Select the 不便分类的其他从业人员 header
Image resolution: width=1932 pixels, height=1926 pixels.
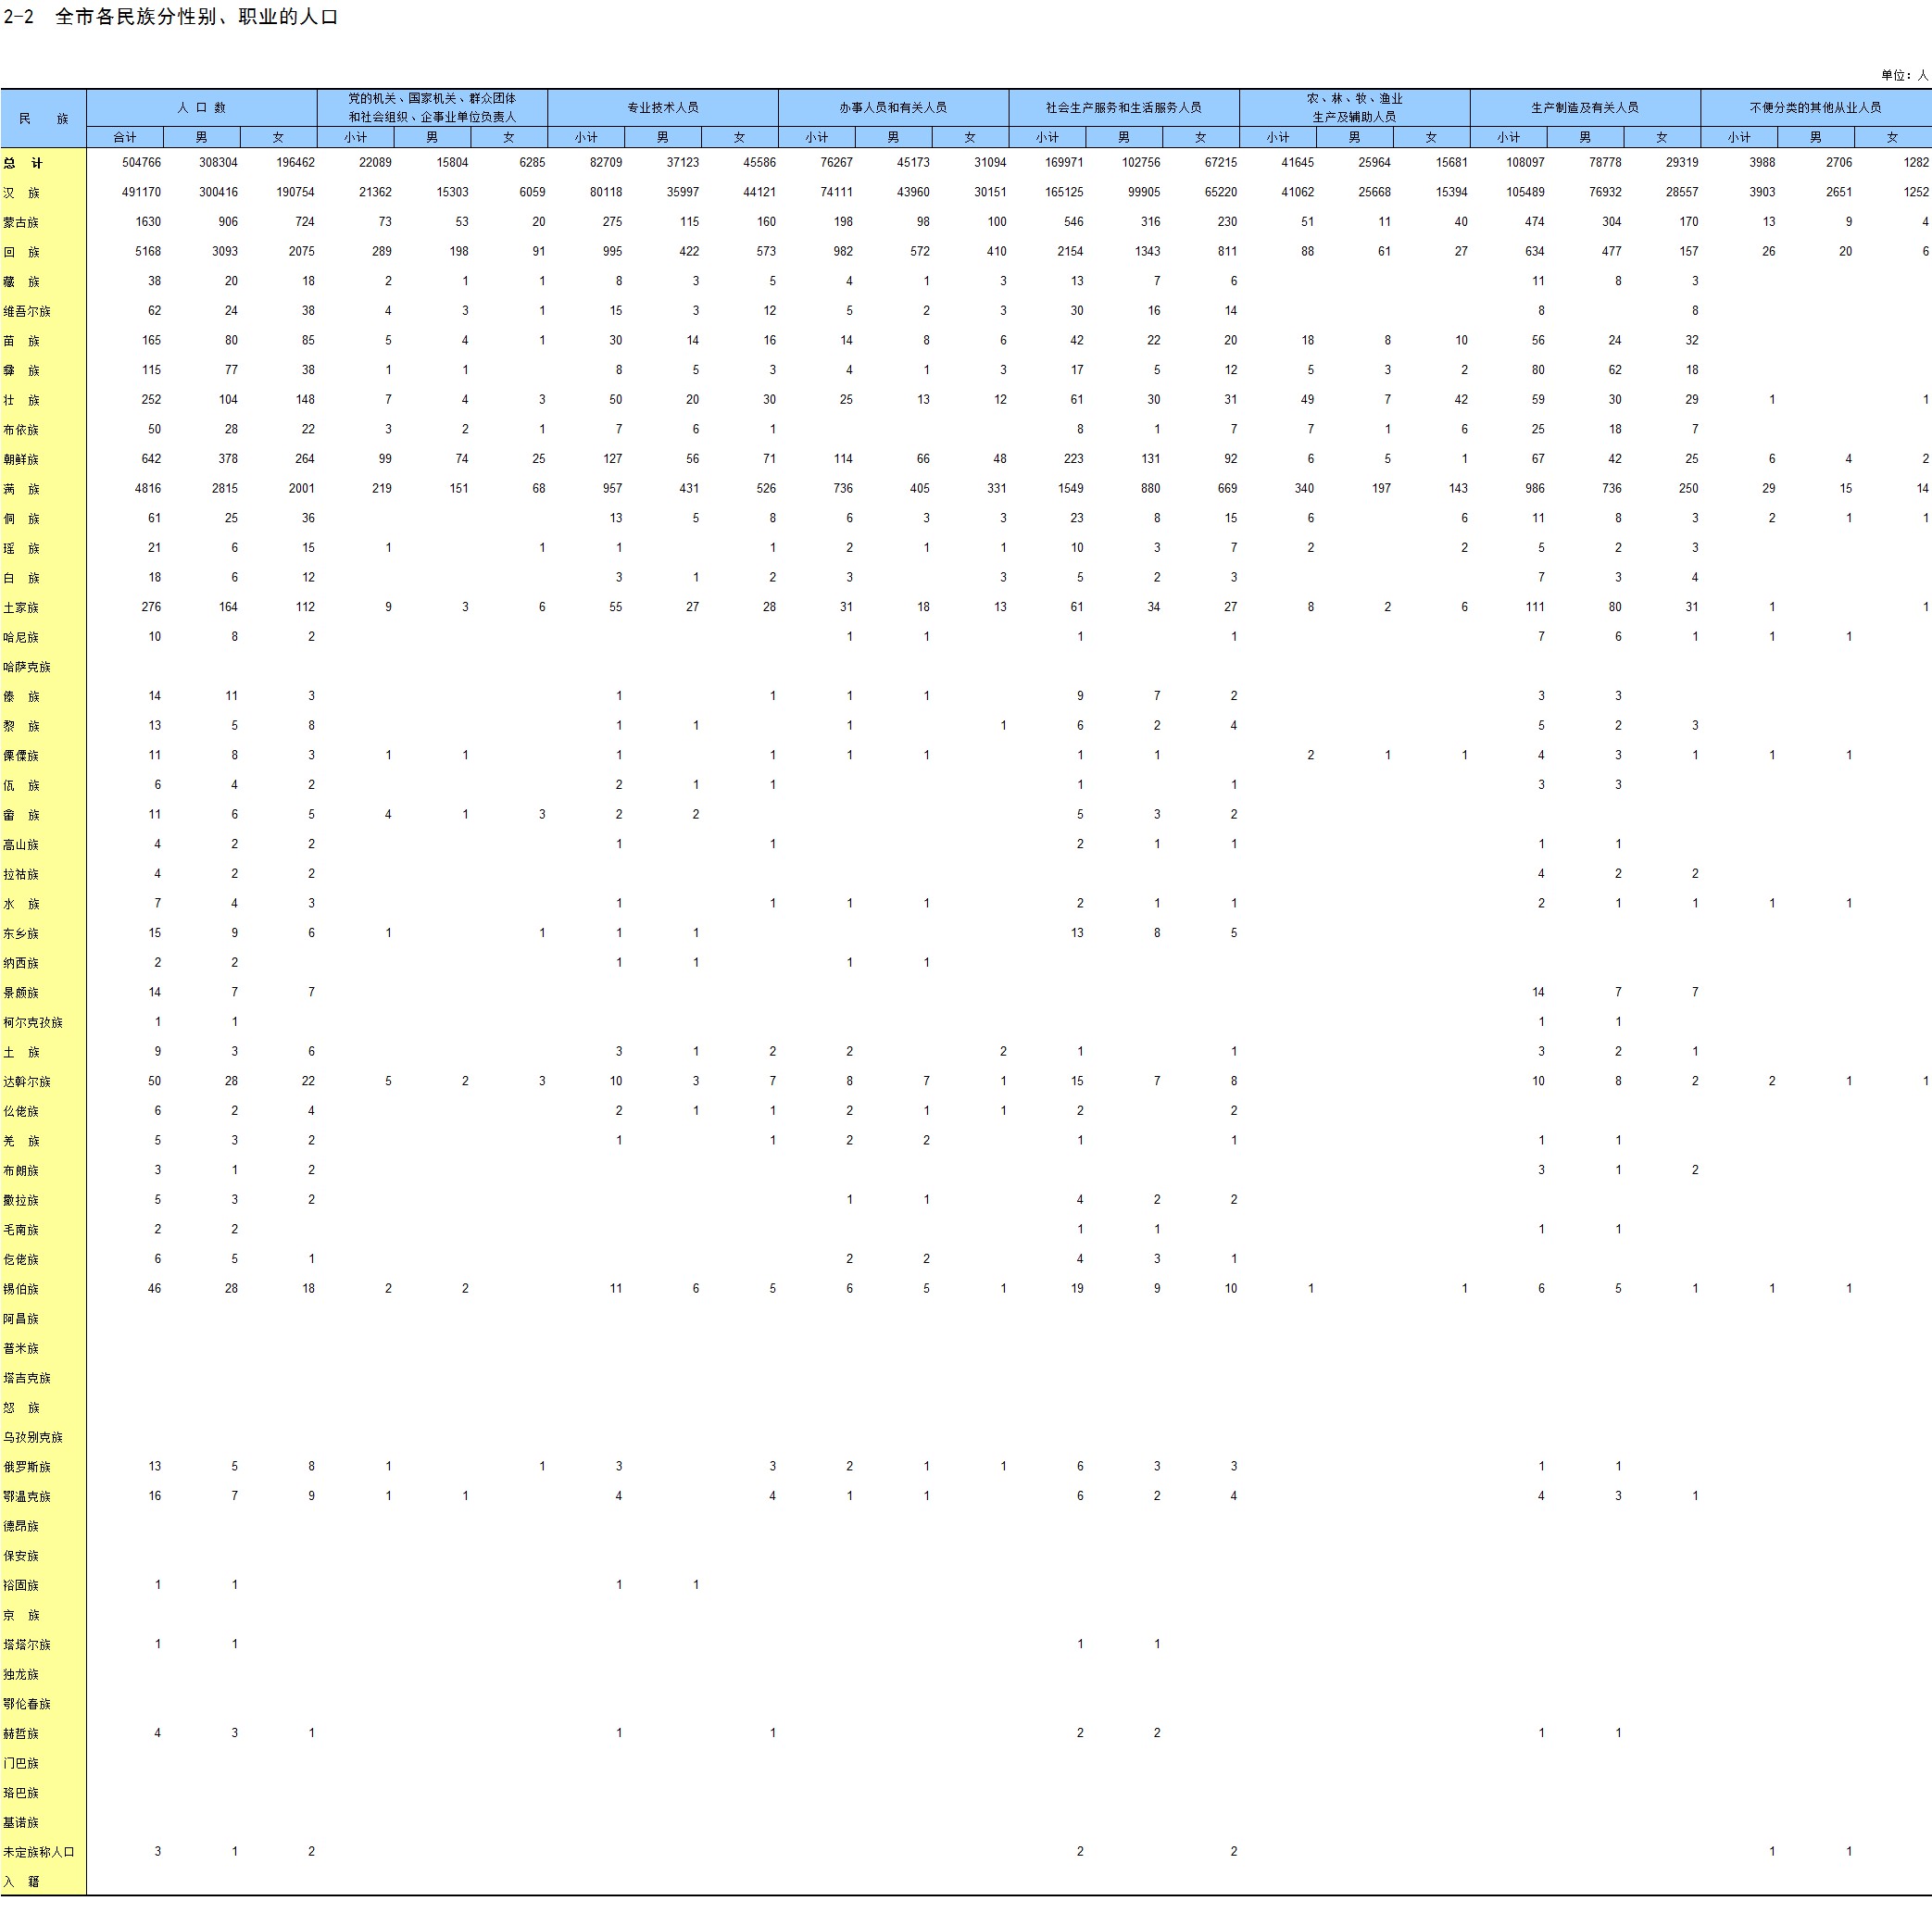(1816, 108)
